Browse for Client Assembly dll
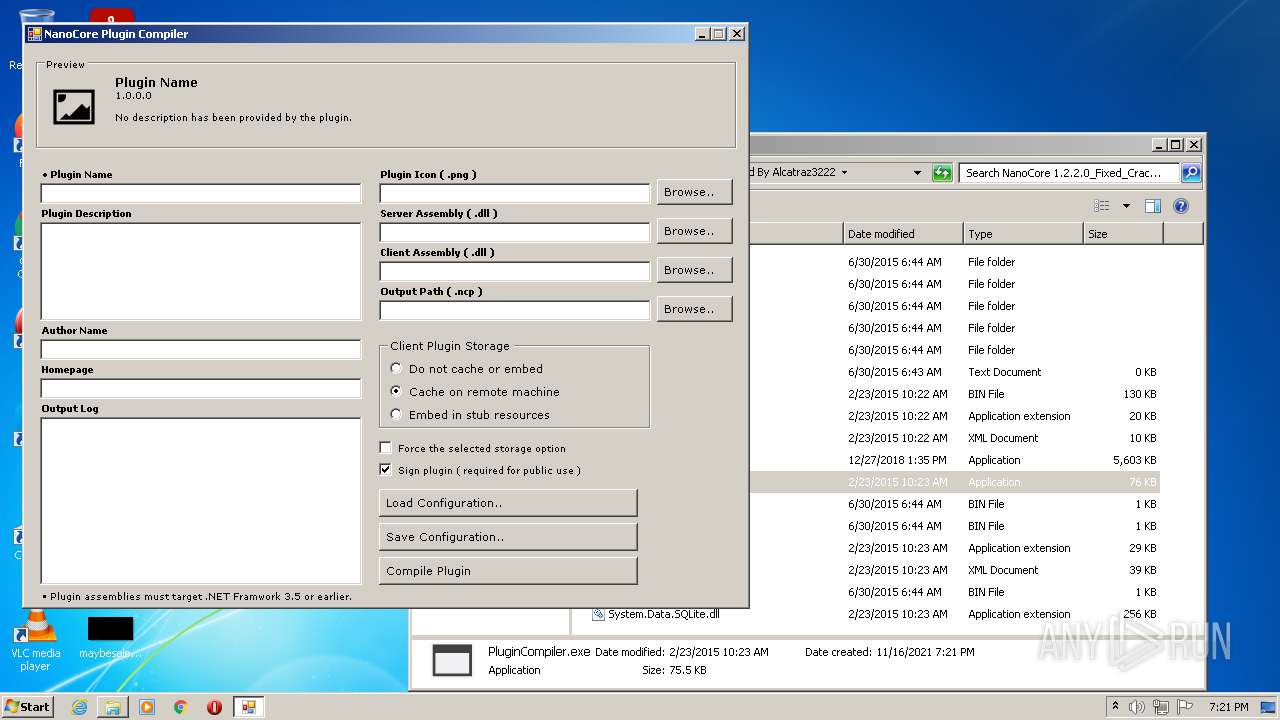Viewport: 1280px width, 720px height. pos(694,270)
